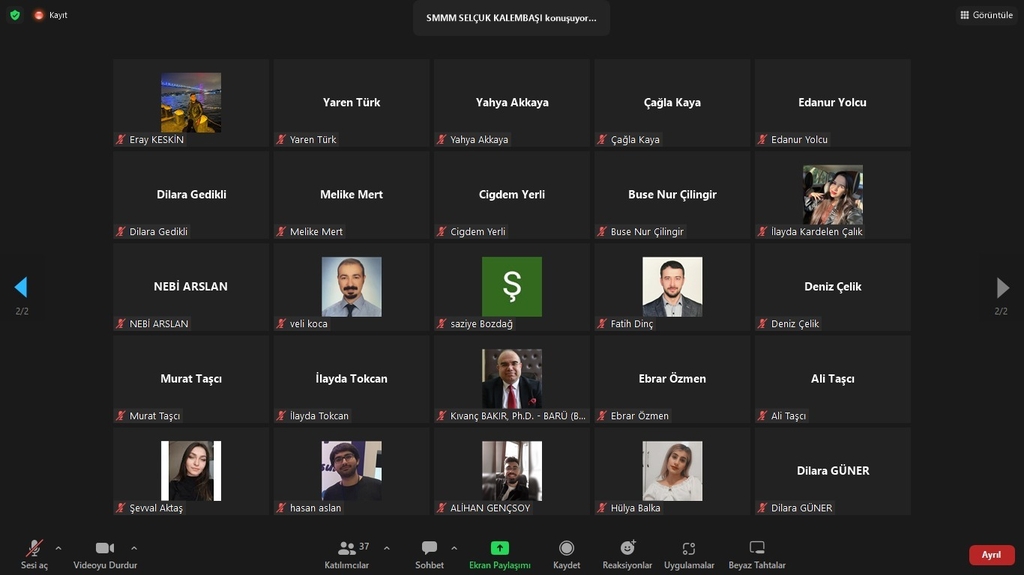Click muted mic icon beside Edanur Yolcu label
The width and height of the screenshot is (1024, 575).
tap(763, 139)
